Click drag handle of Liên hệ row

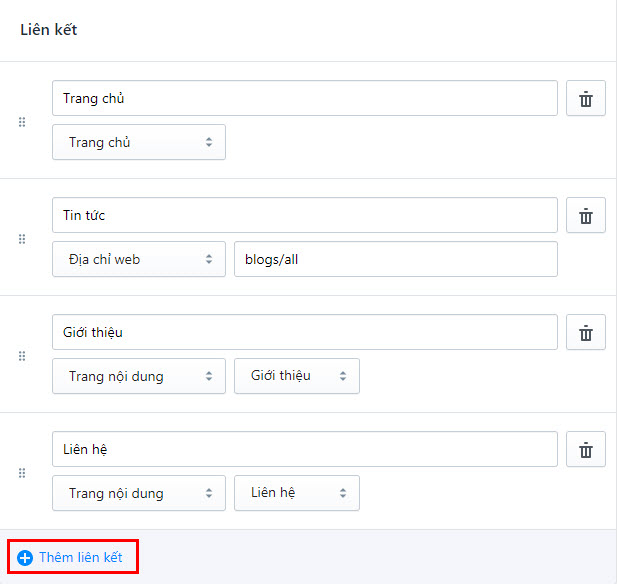tap(22, 473)
